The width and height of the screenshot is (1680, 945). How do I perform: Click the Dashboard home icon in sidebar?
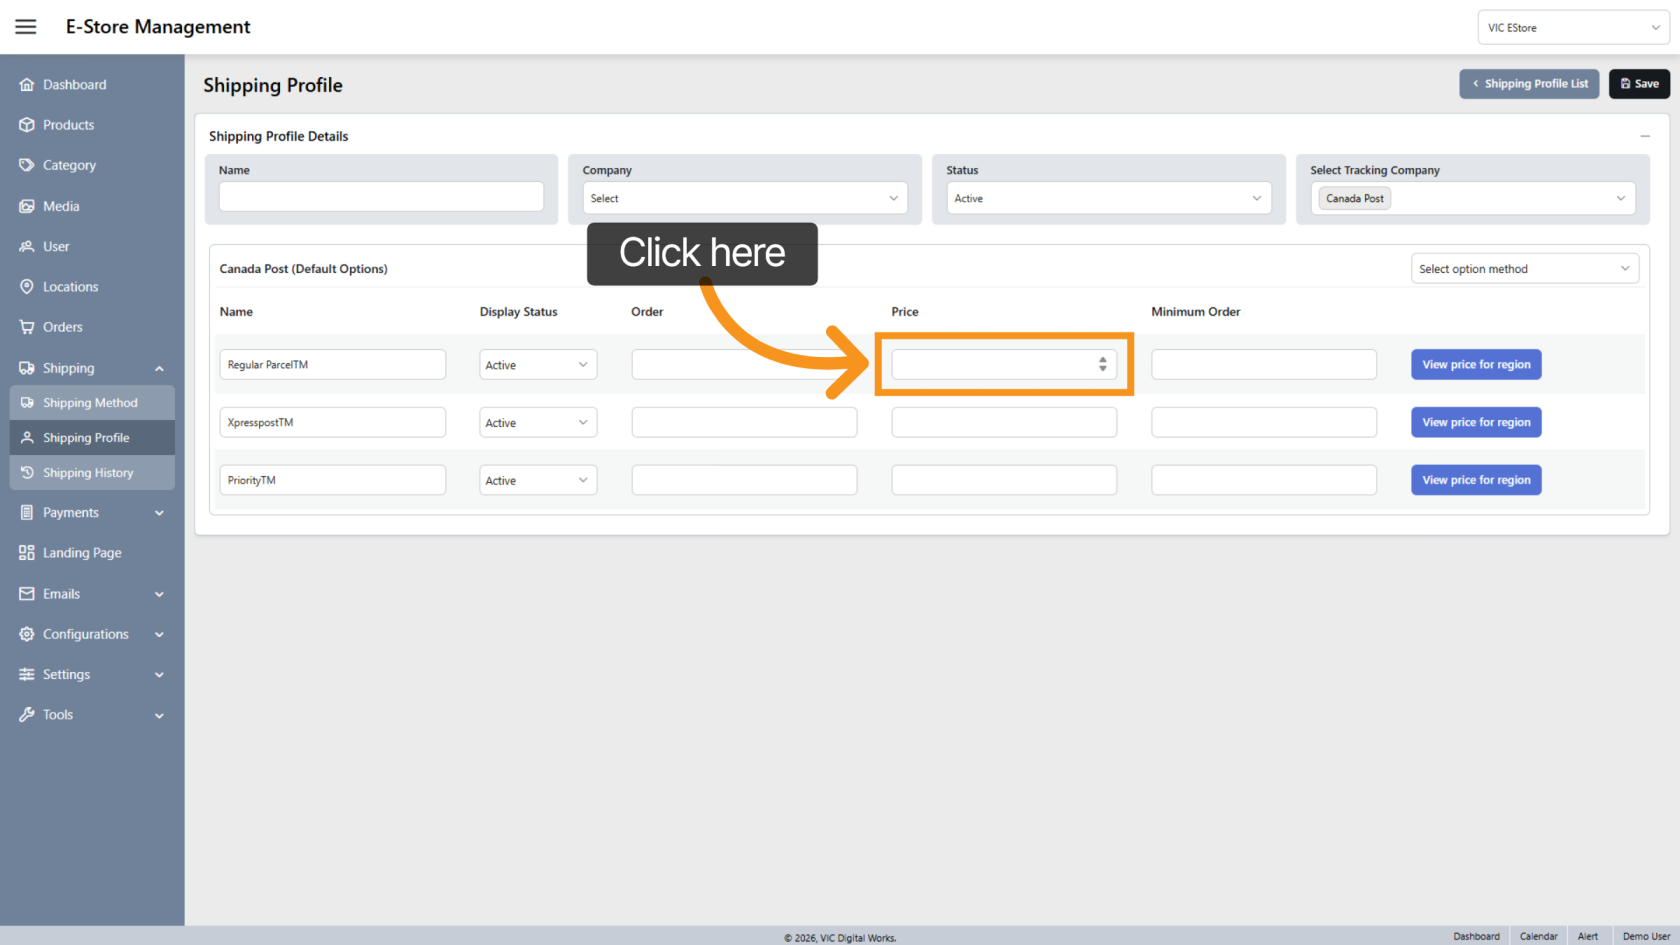point(27,85)
